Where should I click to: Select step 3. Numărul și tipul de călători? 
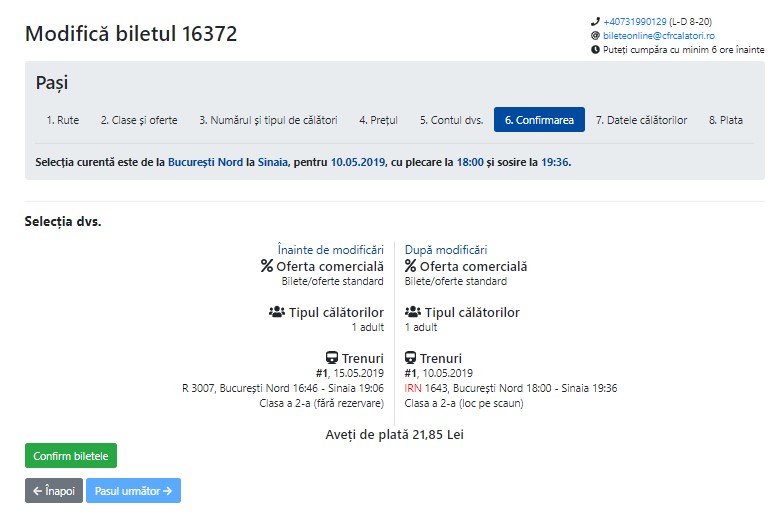tap(268, 120)
